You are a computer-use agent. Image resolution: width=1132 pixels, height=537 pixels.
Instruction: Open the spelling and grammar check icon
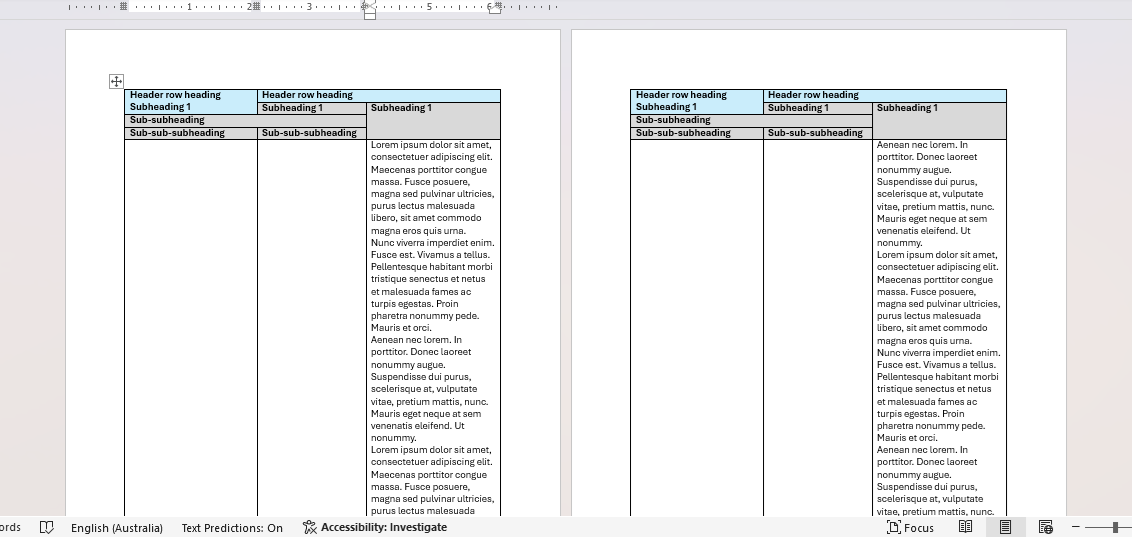coord(46,527)
